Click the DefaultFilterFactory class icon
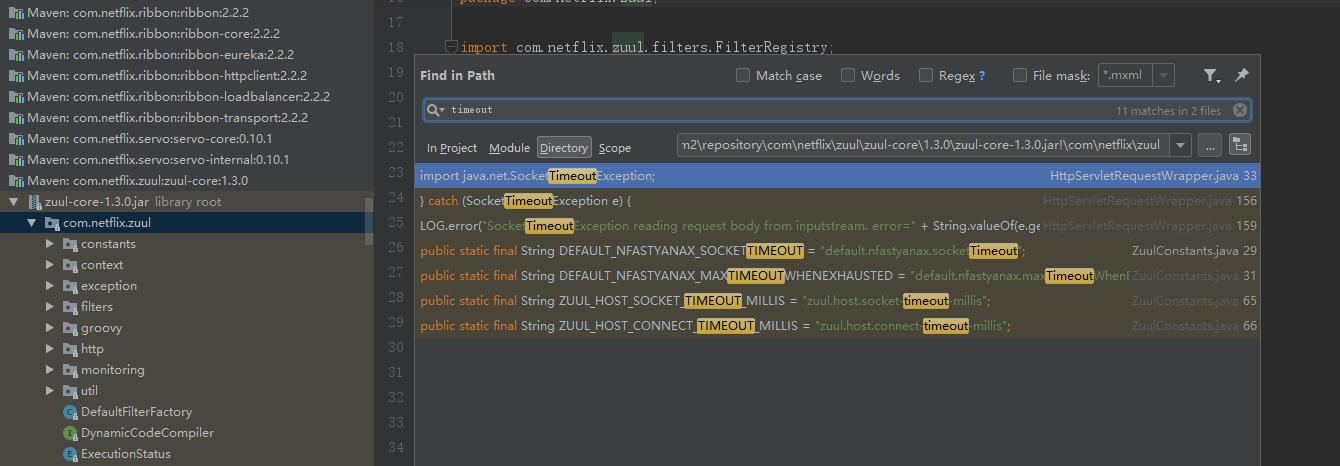1340x466 pixels. pyautogui.click(x=70, y=412)
